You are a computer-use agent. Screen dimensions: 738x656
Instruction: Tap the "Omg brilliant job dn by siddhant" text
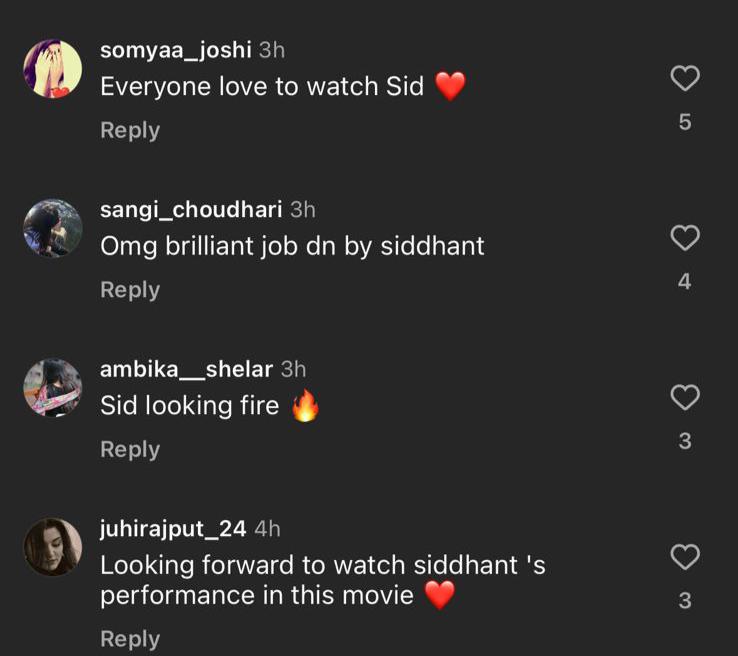pyautogui.click(x=292, y=246)
